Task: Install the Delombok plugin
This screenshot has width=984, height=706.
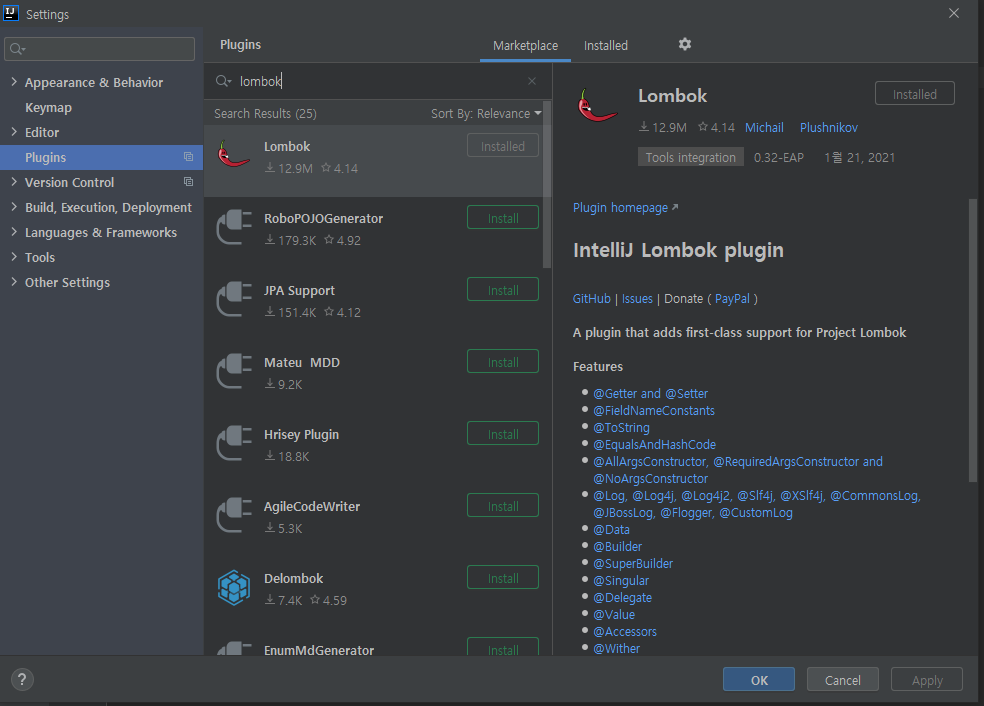Action: (x=503, y=578)
